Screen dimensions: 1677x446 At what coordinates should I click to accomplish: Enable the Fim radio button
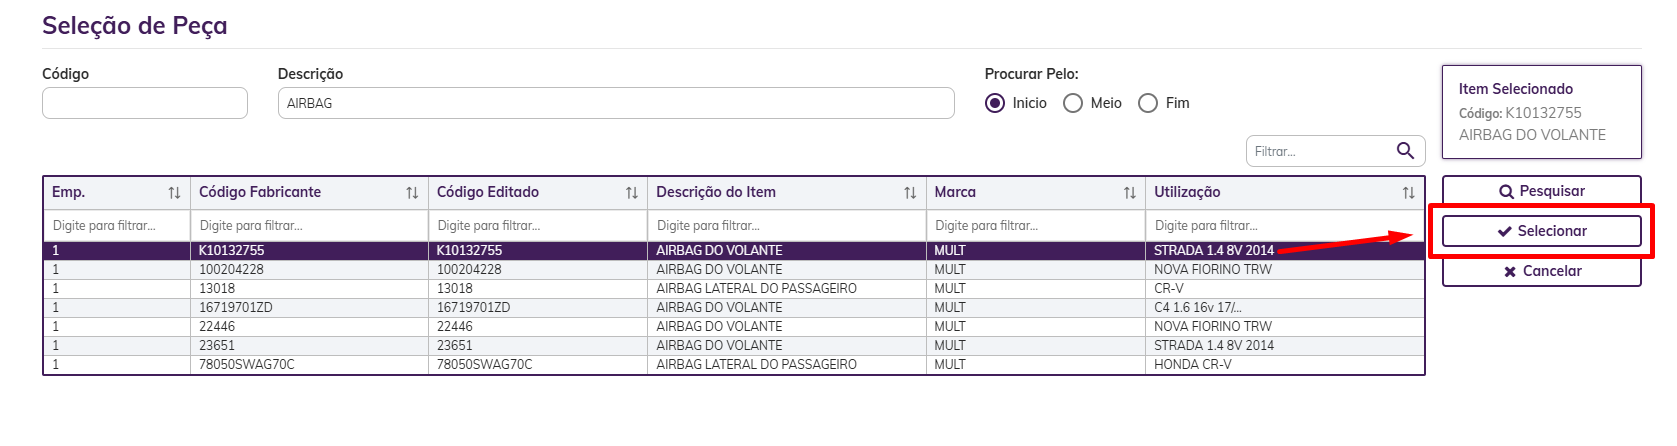1148,103
